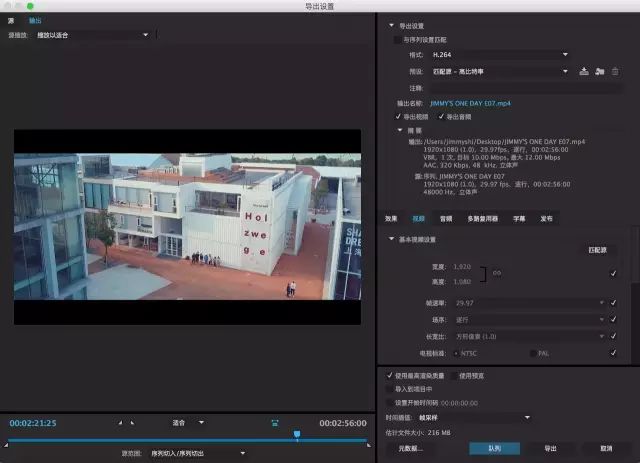Enable the 使用预览 checkbox

coord(454,376)
